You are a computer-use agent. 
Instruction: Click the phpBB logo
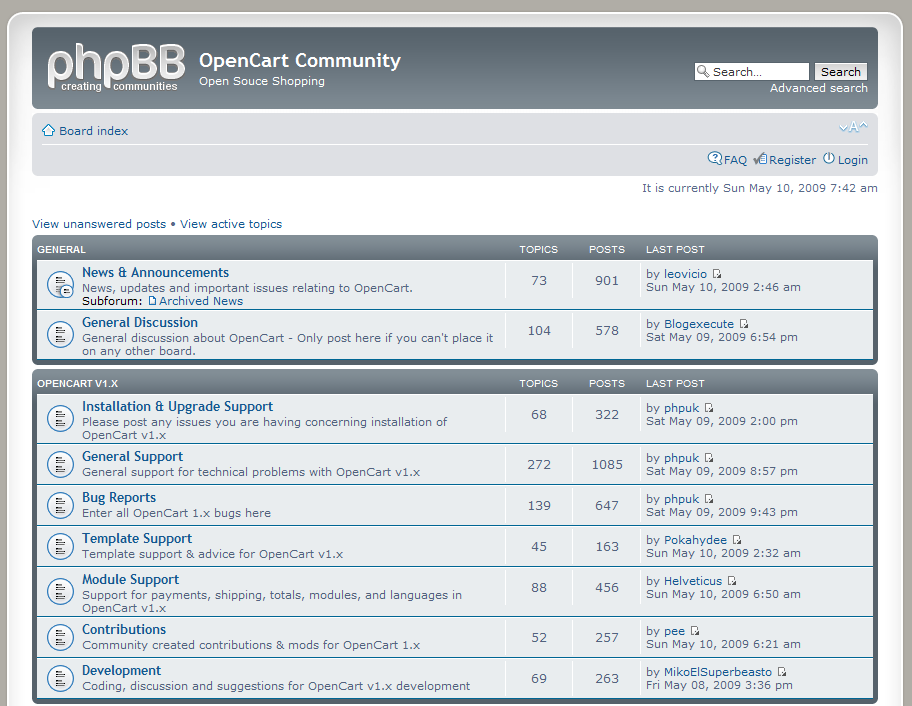click(x=116, y=67)
